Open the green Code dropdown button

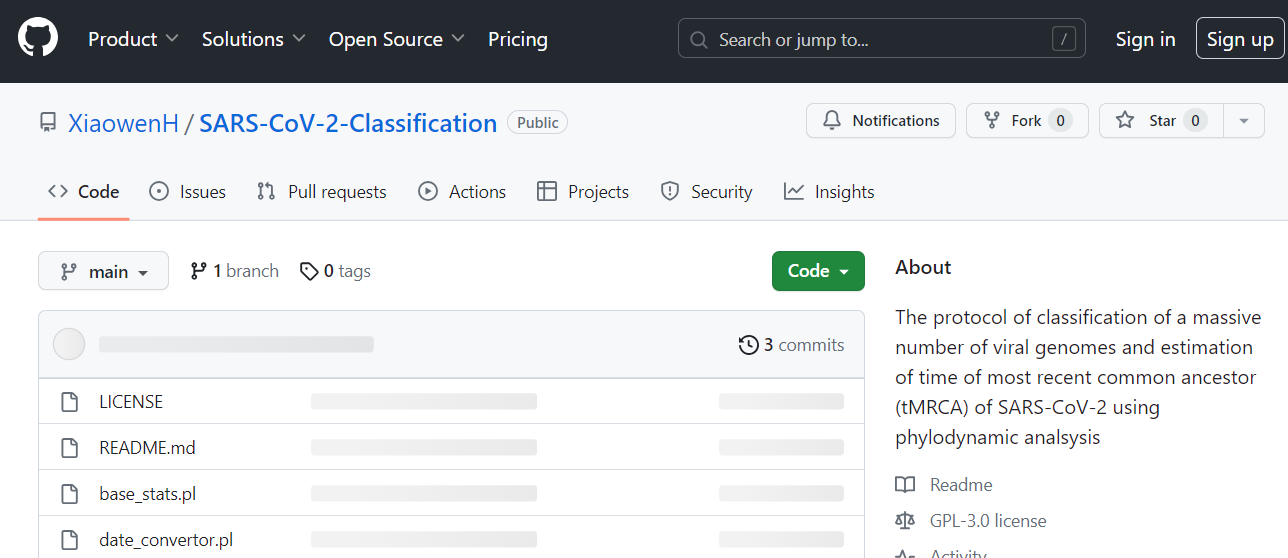pyautogui.click(x=818, y=271)
